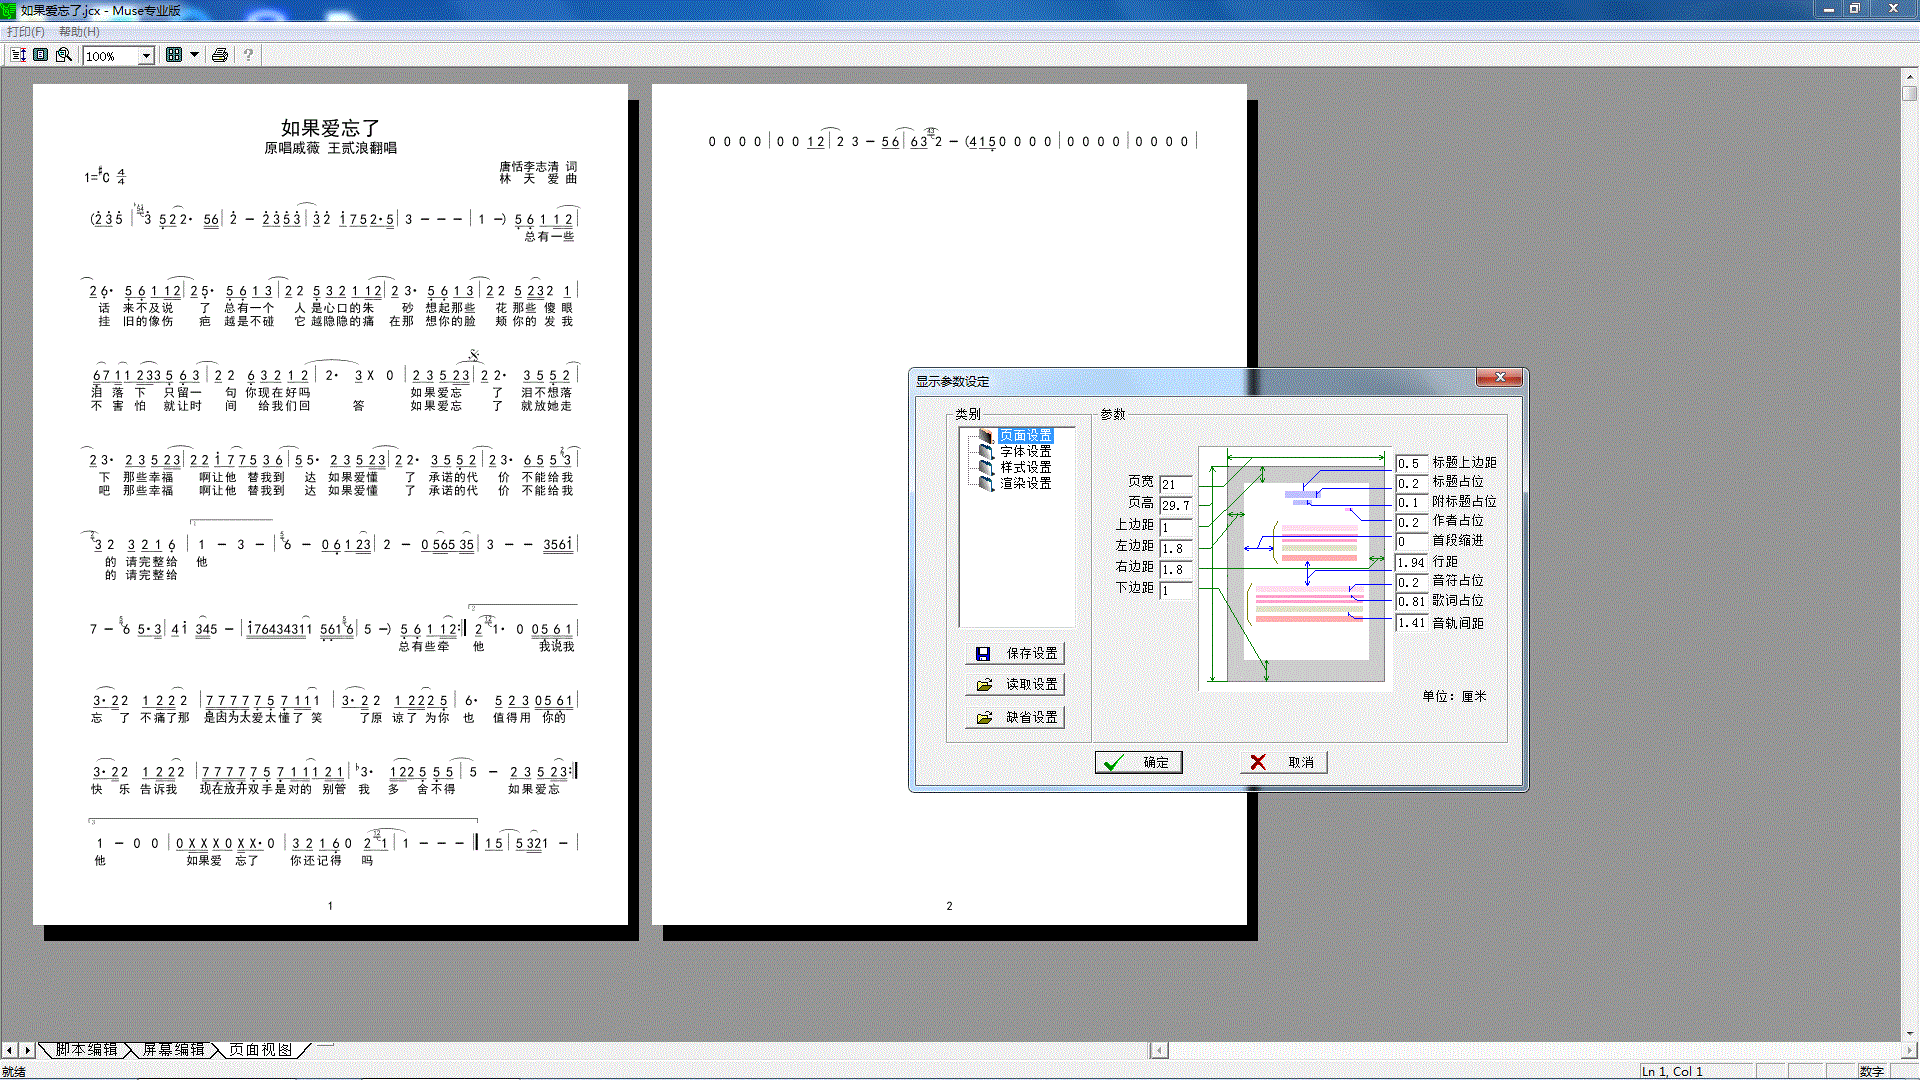1920x1080 pixels.
Task: Click the 读取设置 button
Action: coord(1015,685)
